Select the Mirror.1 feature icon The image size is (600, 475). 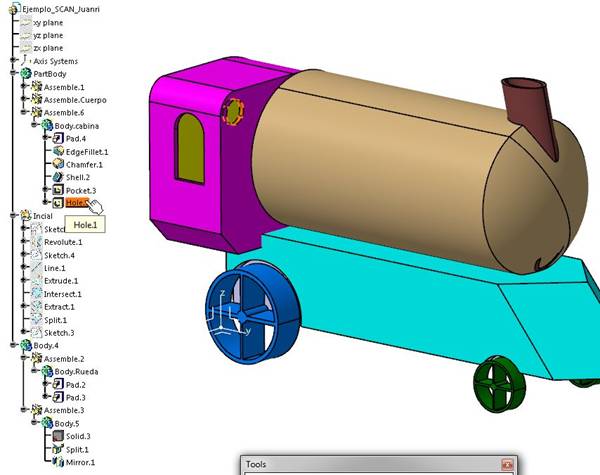click(58, 463)
